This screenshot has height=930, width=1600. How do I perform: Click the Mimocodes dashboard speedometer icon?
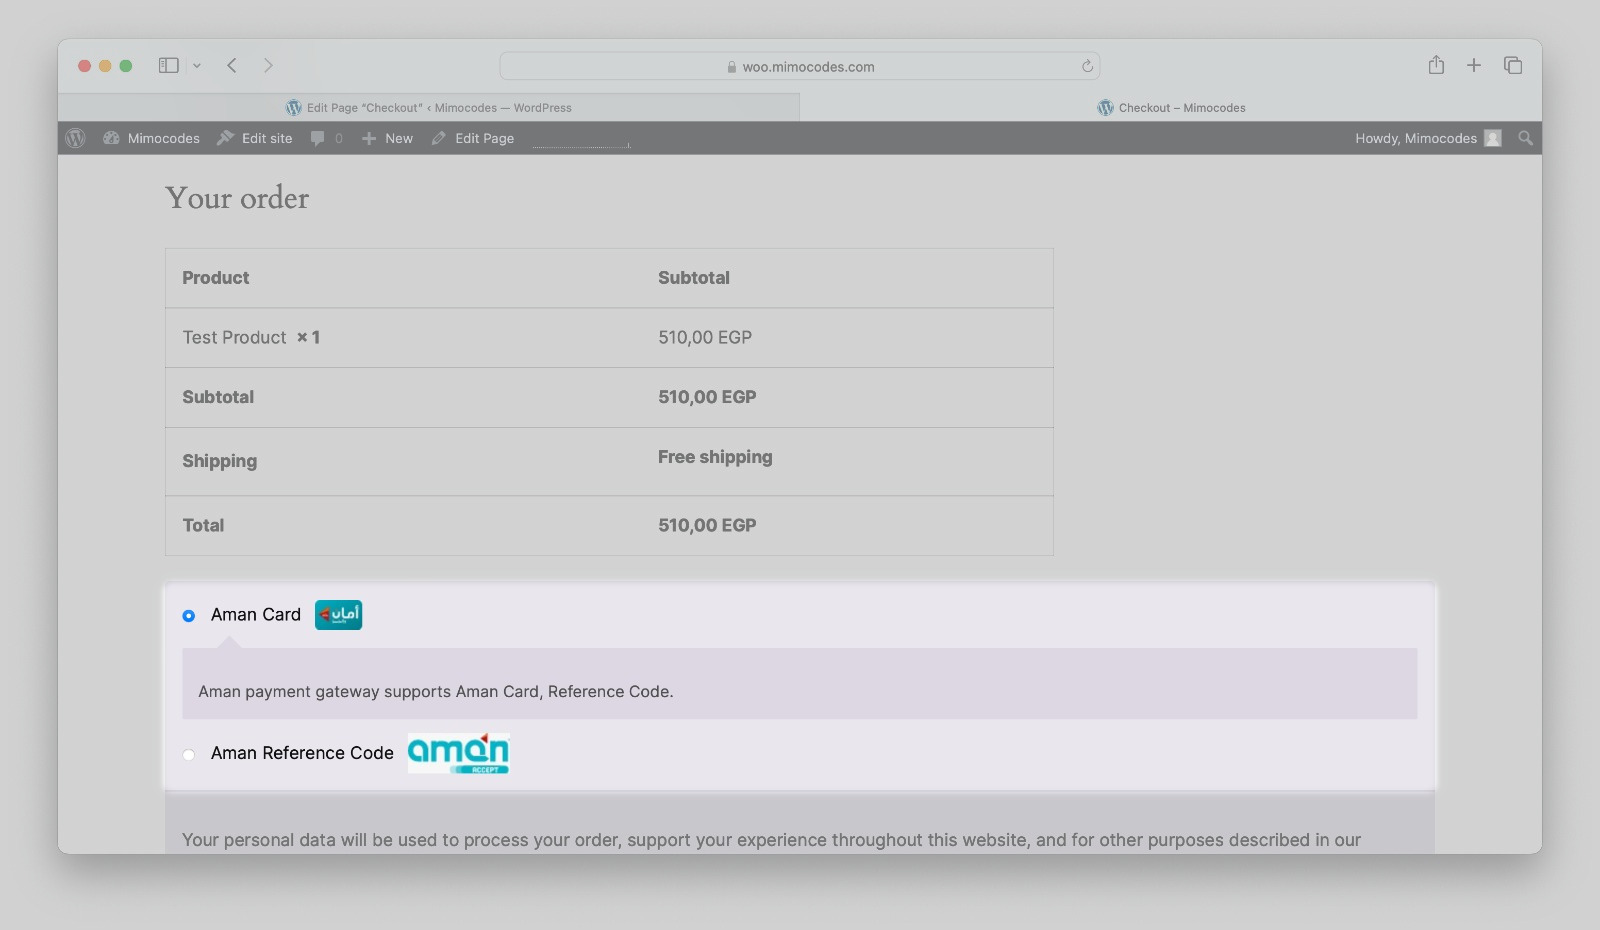pos(110,138)
